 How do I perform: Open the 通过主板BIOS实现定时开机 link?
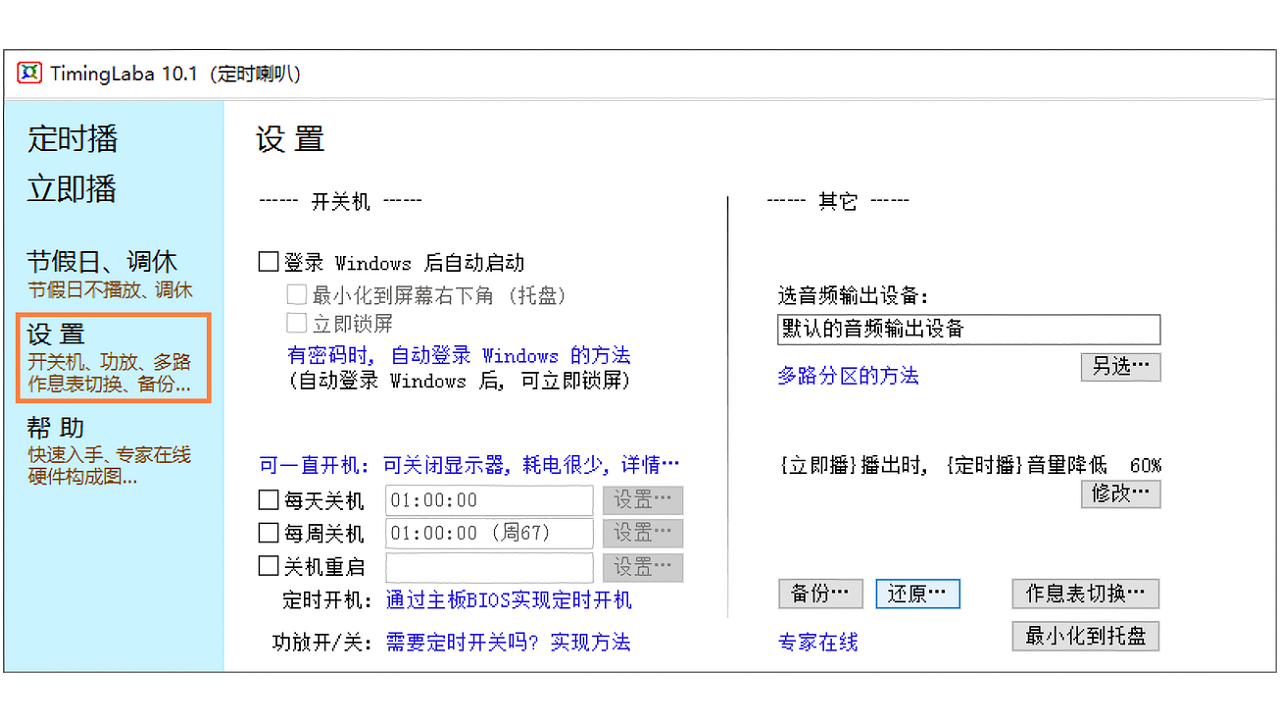(508, 600)
